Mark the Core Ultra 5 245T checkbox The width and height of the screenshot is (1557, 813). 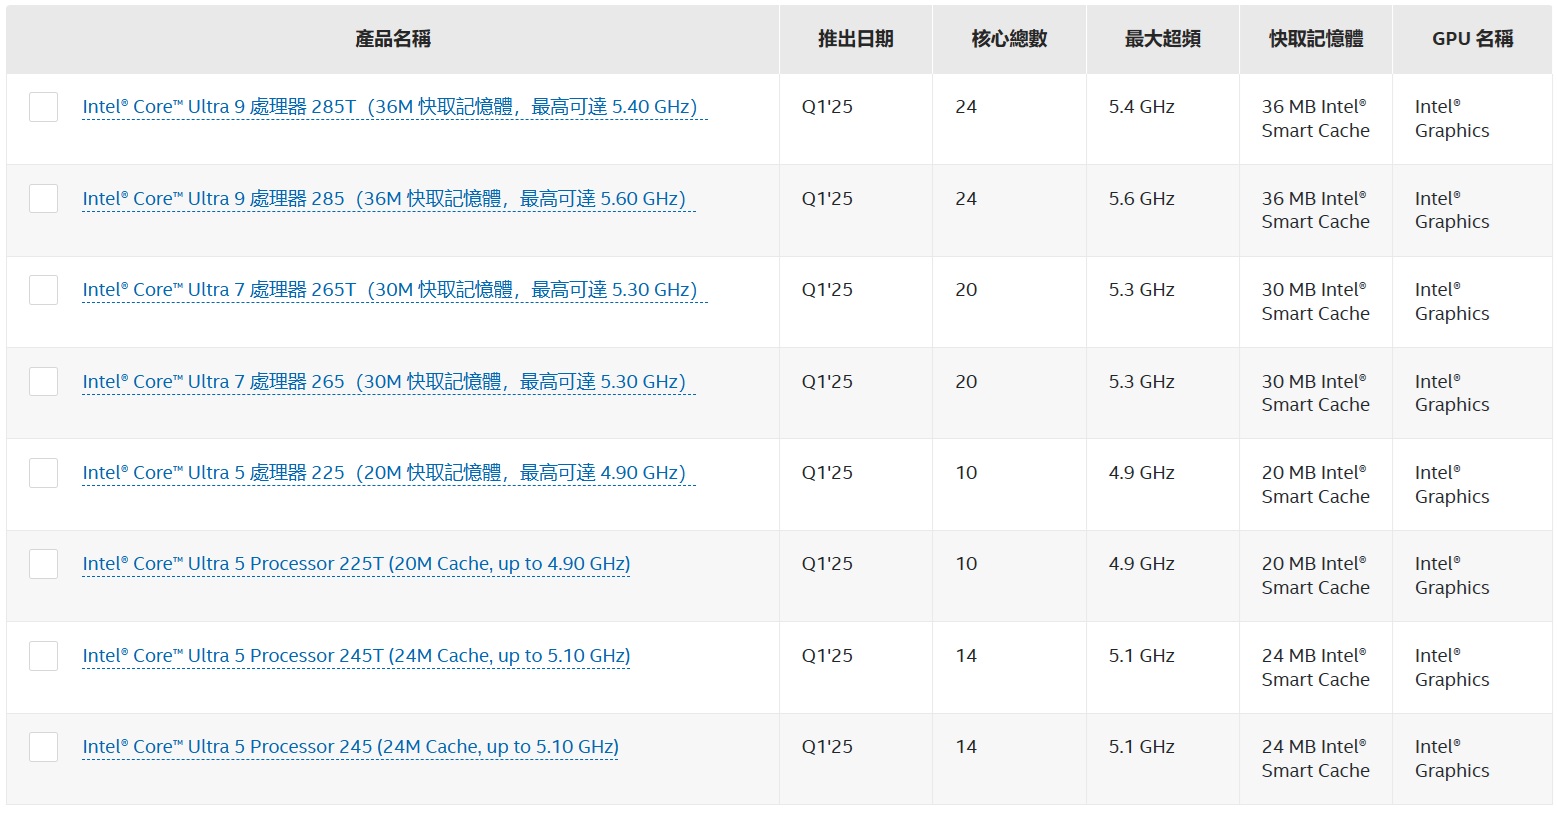43,656
